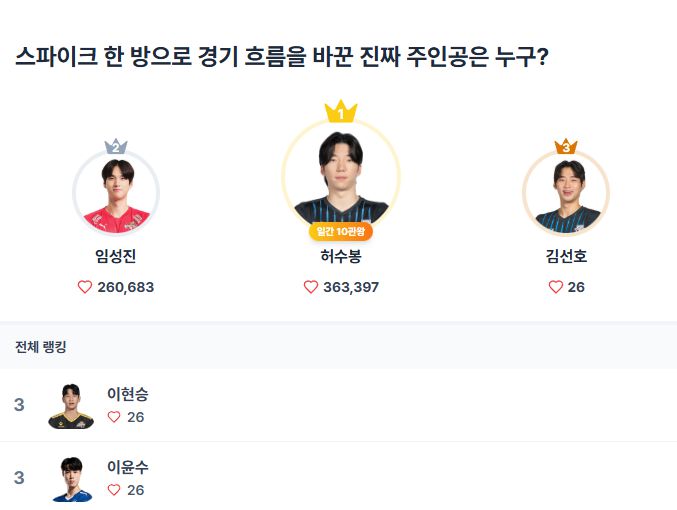Click the heart icon under 임성진
Image resolution: width=677 pixels, height=510 pixels.
(85, 287)
